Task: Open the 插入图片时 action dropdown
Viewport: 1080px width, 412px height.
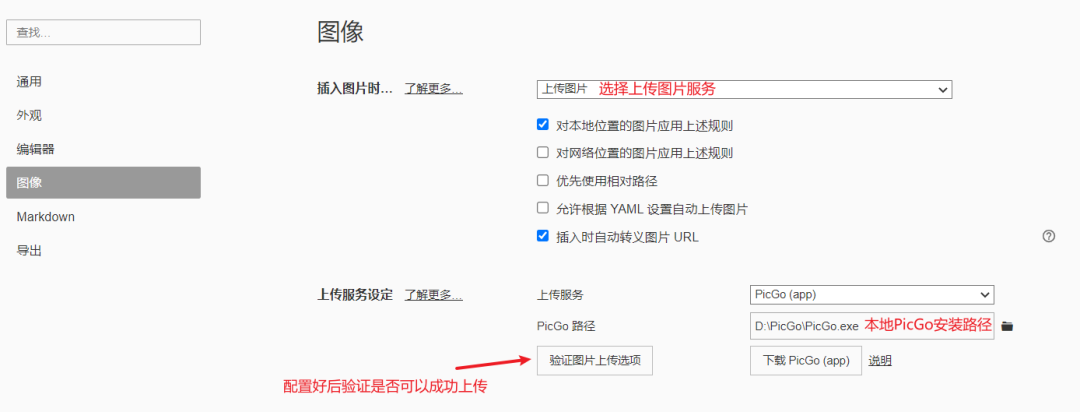Action: 745,89
